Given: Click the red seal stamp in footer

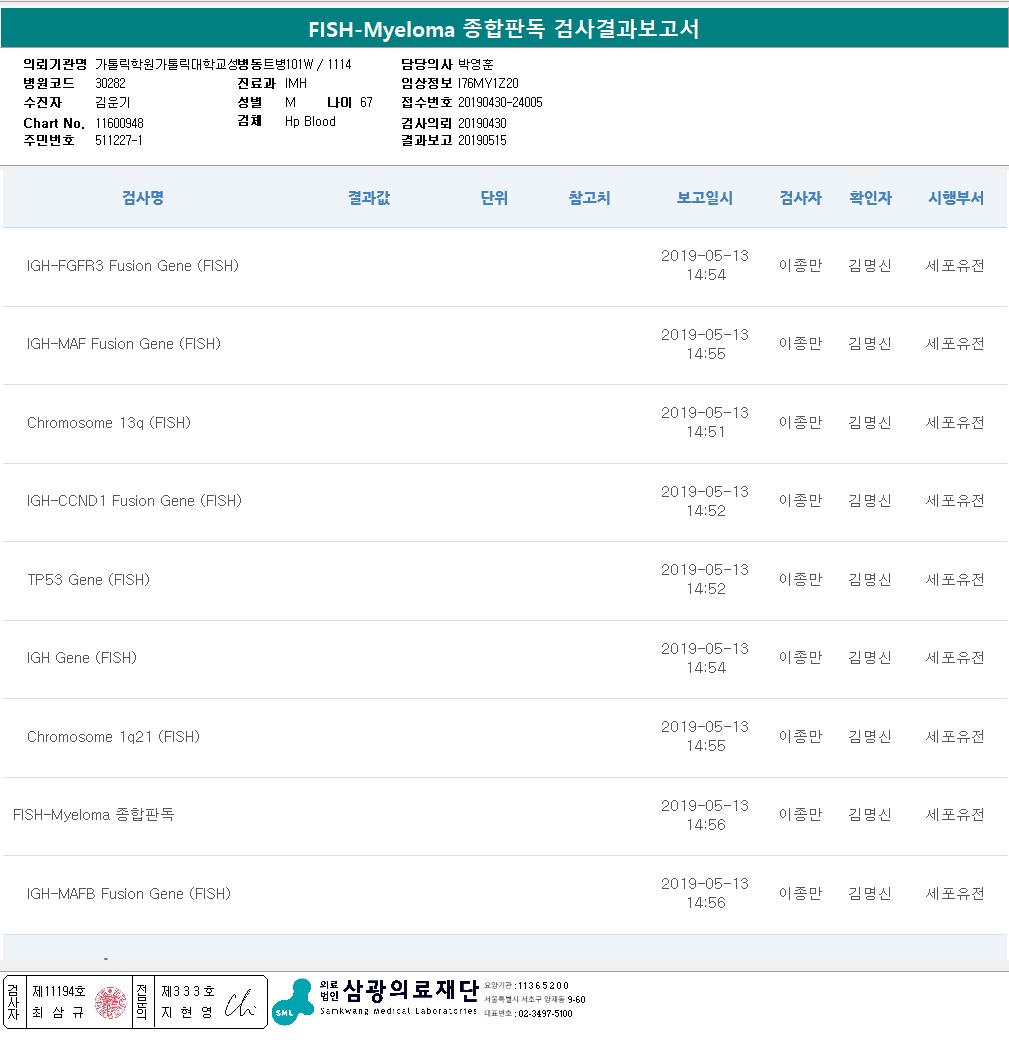Looking at the screenshot, I should (111, 1002).
